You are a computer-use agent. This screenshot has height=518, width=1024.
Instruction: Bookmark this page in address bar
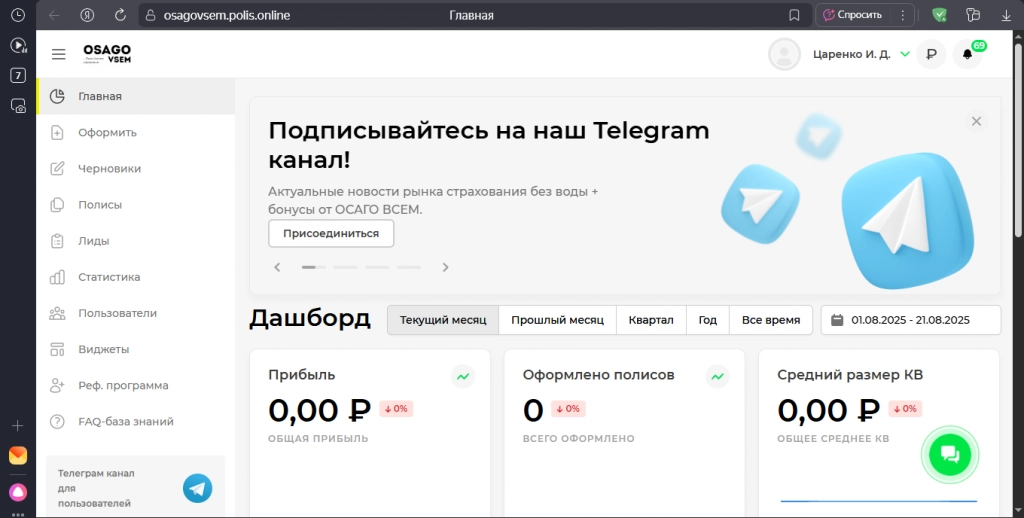click(x=794, y=15)
